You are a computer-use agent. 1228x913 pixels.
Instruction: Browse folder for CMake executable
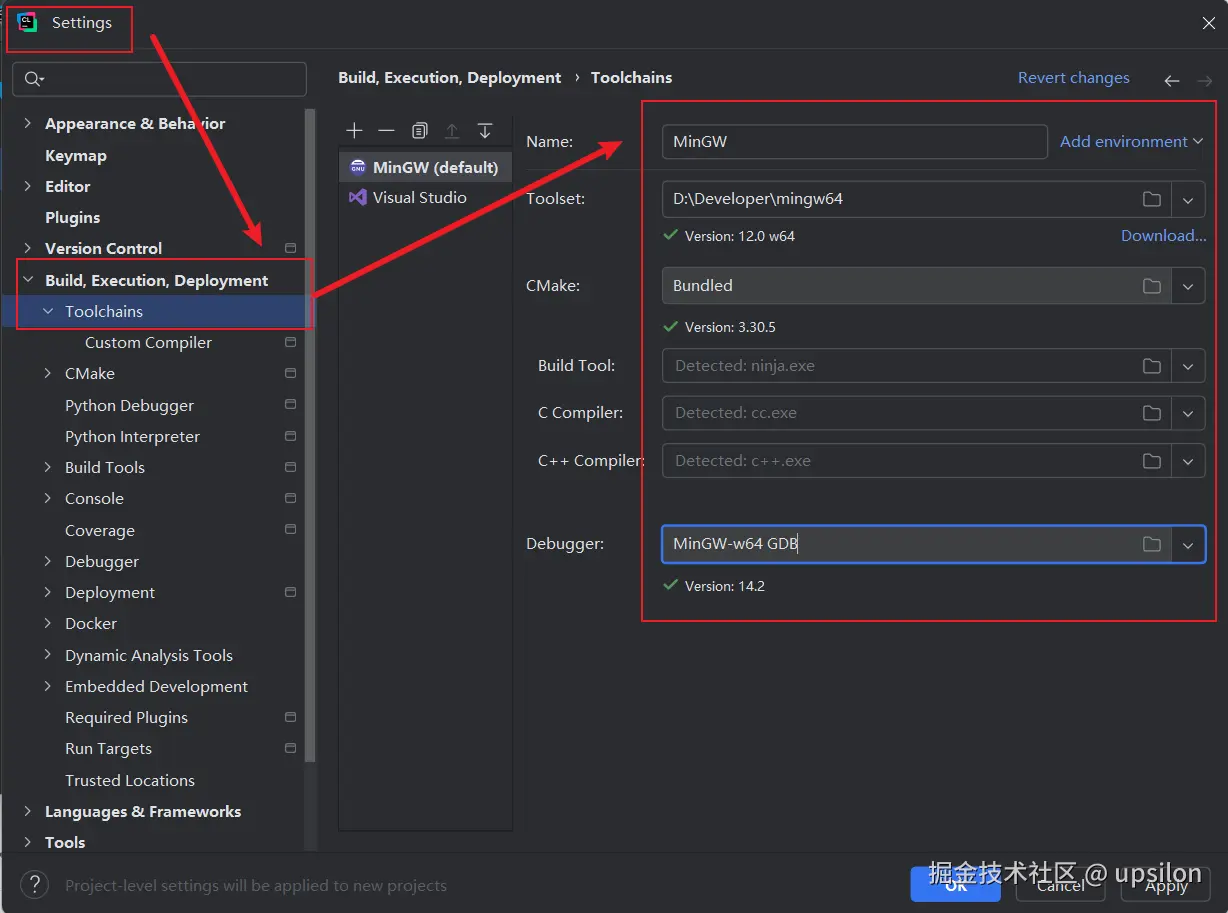[1152, 286]
